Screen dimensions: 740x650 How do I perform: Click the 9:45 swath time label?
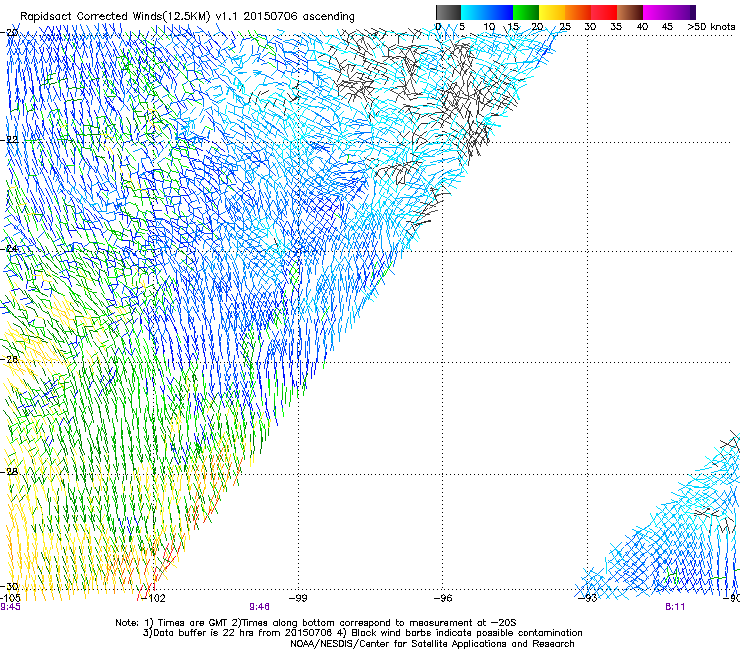[10, 607]
